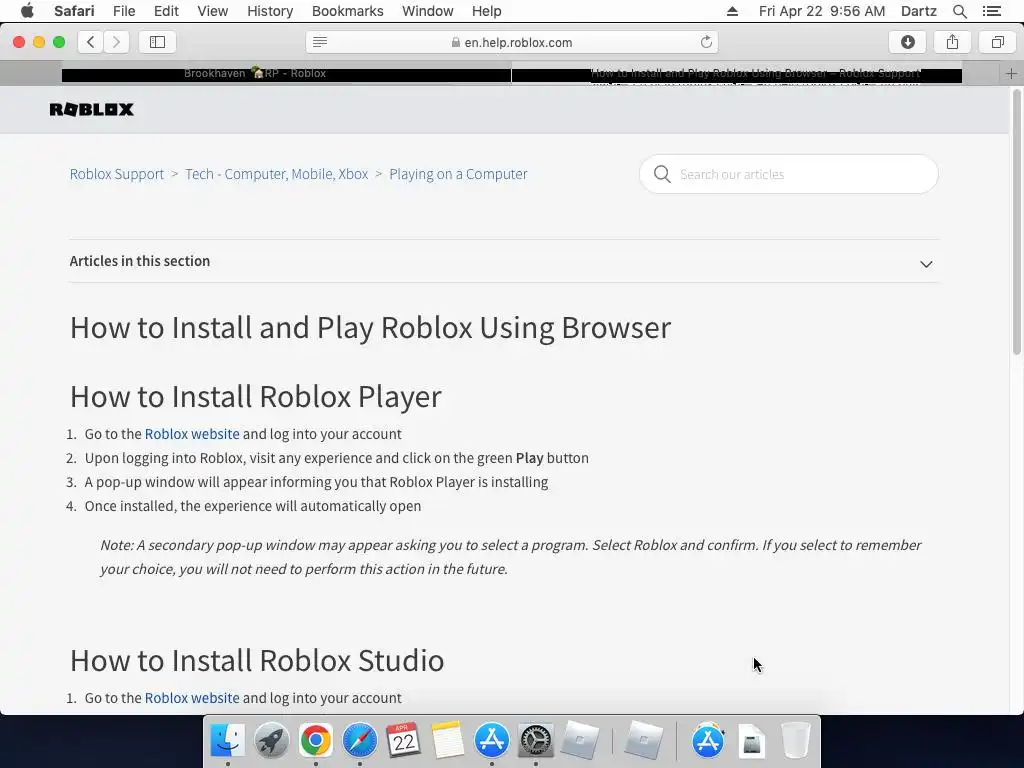Click the How to Install Roblox Studio heading
This screenshot has width=1024, height=768.
pyautogui.click(x=257, y=660)
